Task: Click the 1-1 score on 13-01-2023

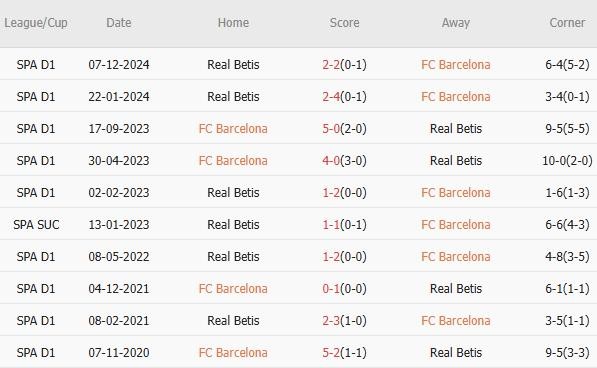Action: click(331, 225)
